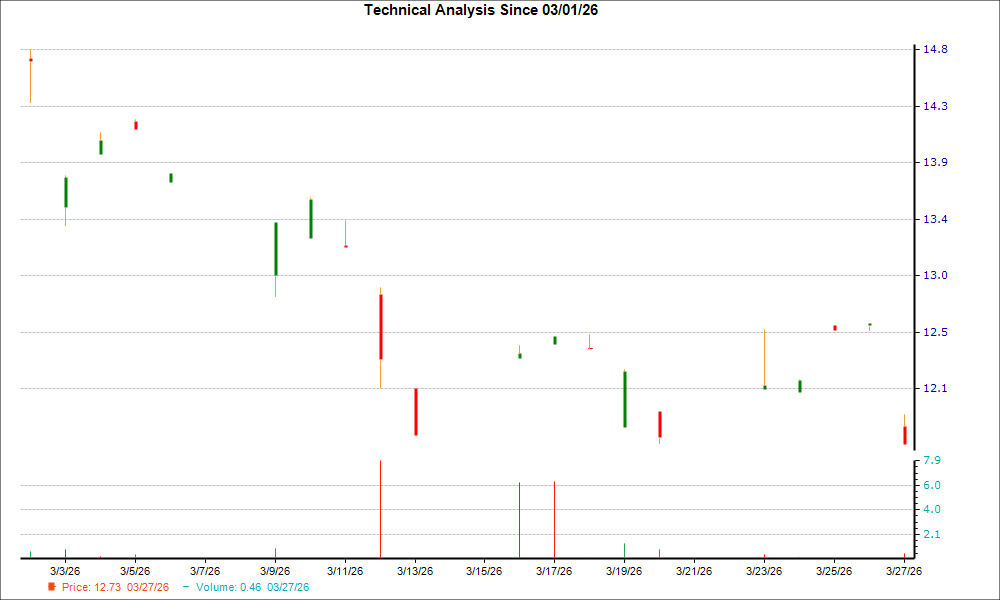The image size is (1000, 600).
Task: Click the red candlestick on 3/13/26
Action: click(415, 411)
